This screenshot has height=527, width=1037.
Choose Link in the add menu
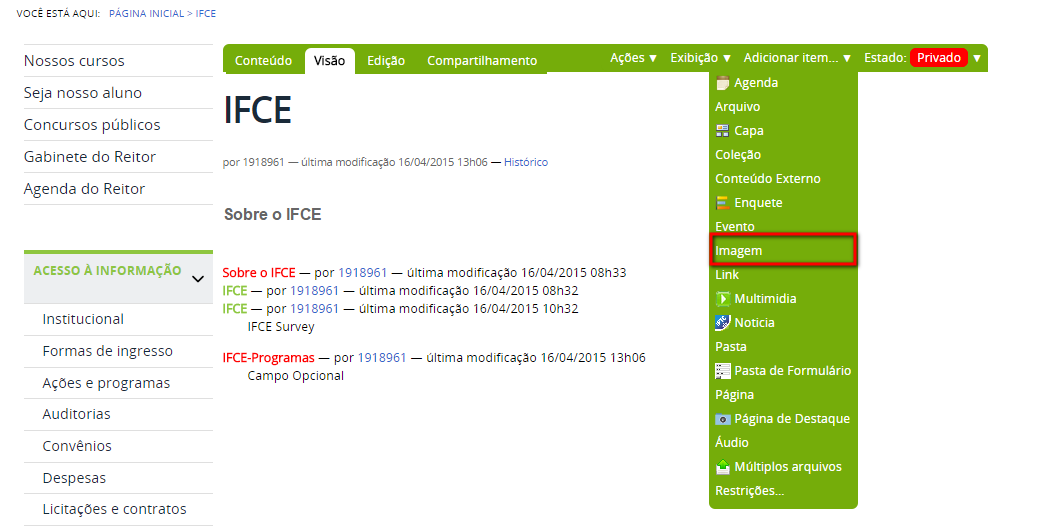click(727, 275)
